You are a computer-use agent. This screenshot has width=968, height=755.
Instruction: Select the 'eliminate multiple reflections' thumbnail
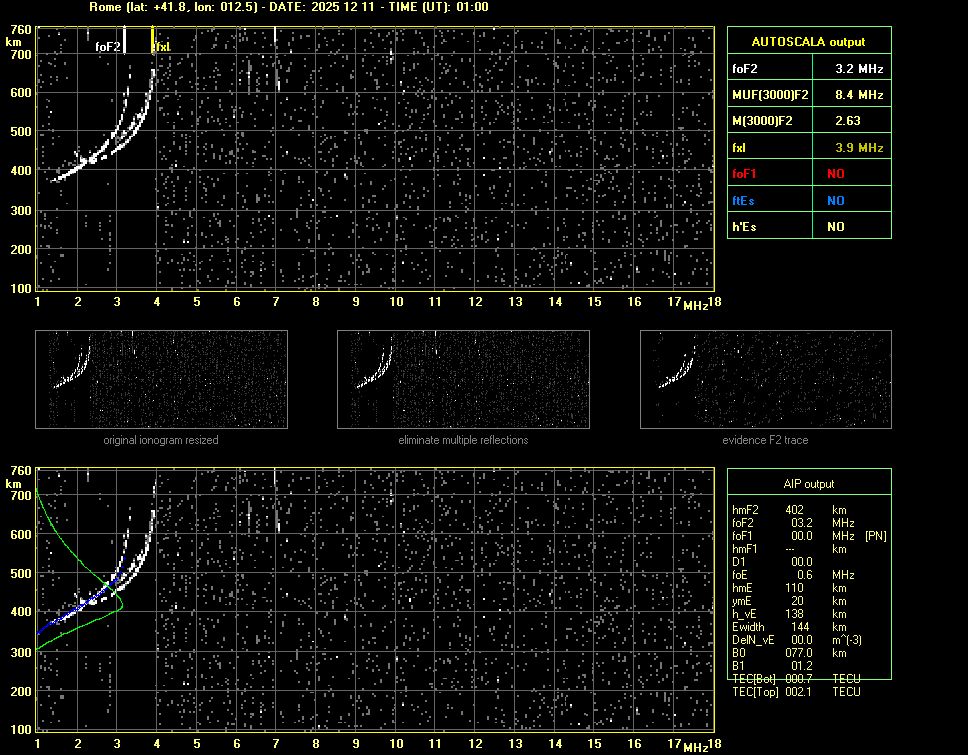pos(463,379)
